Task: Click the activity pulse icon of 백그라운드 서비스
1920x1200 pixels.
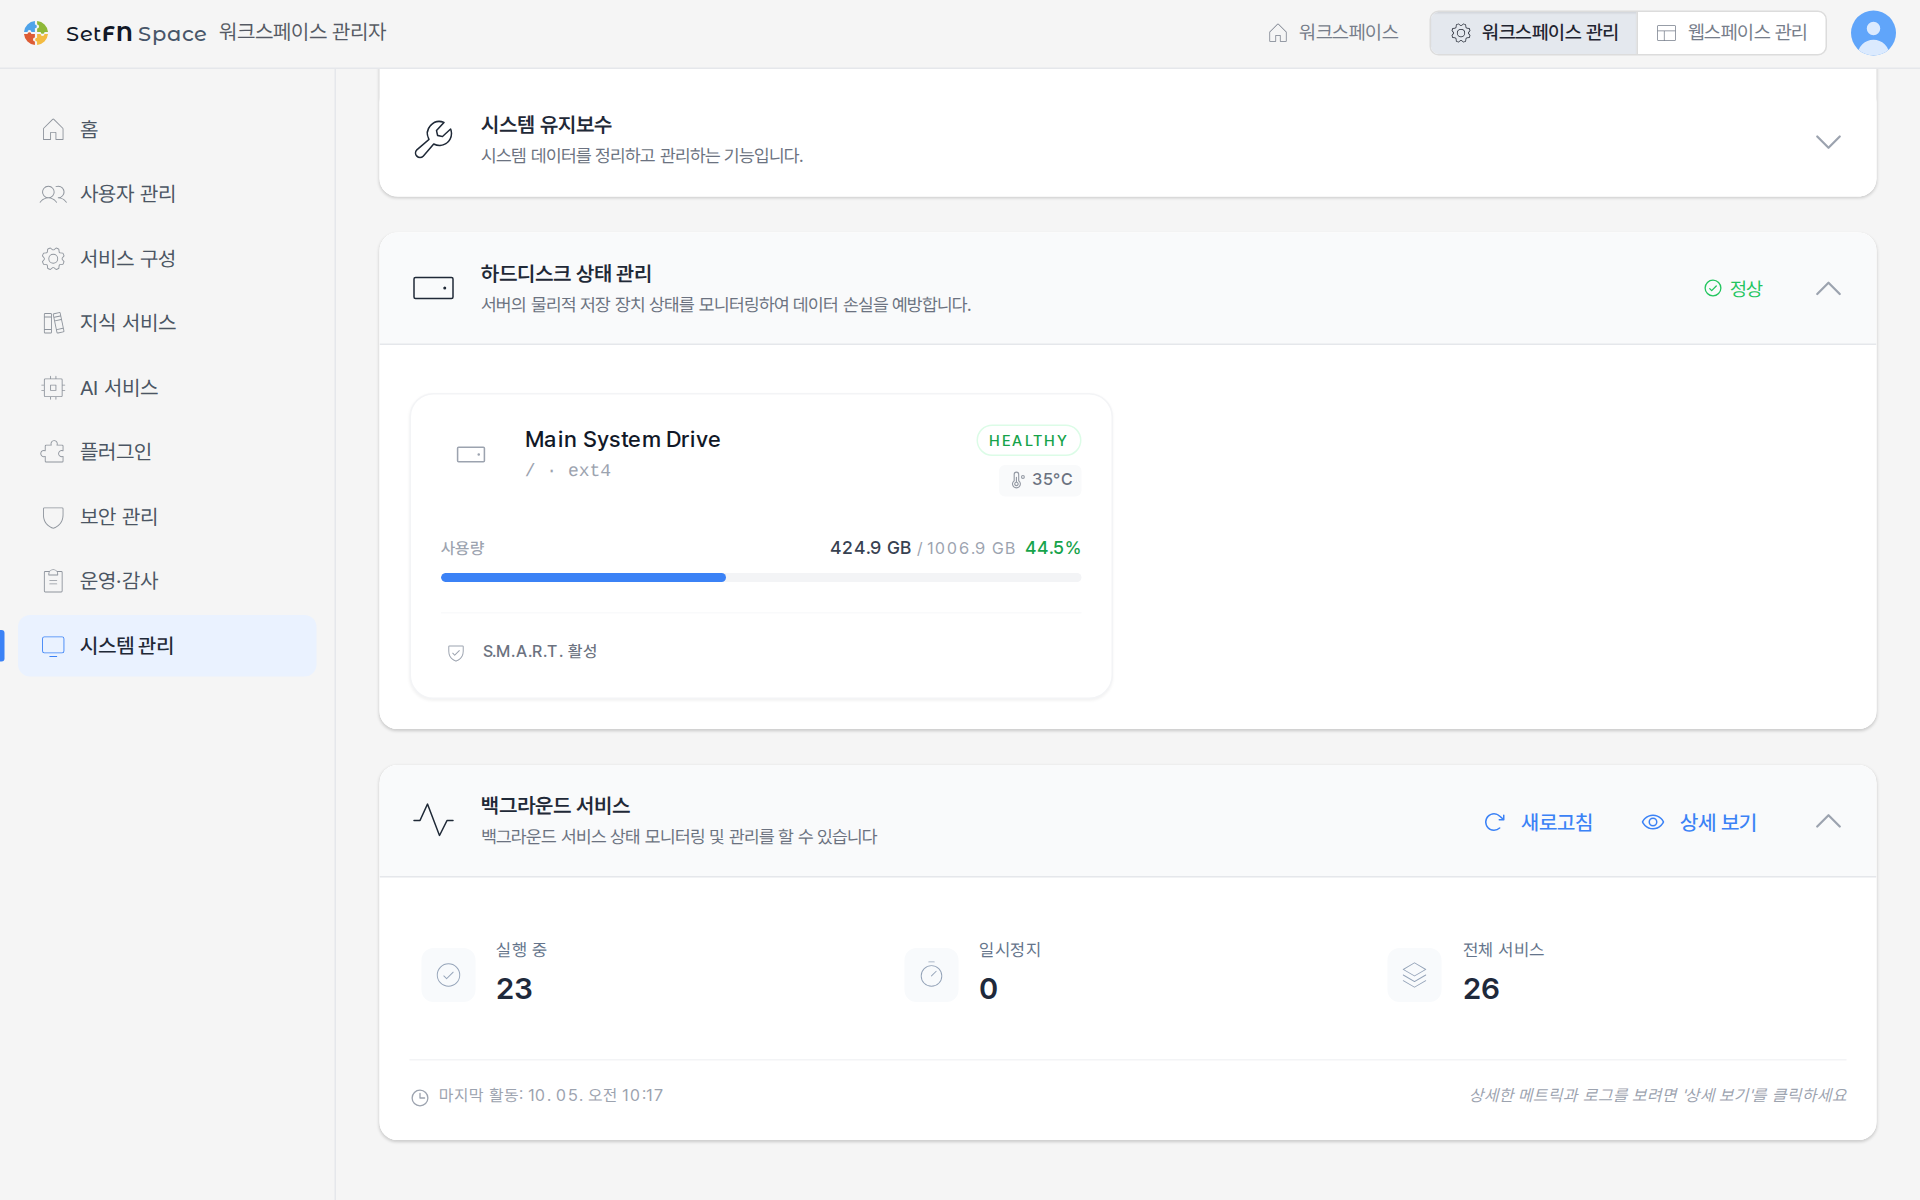Action: point(433,820)
